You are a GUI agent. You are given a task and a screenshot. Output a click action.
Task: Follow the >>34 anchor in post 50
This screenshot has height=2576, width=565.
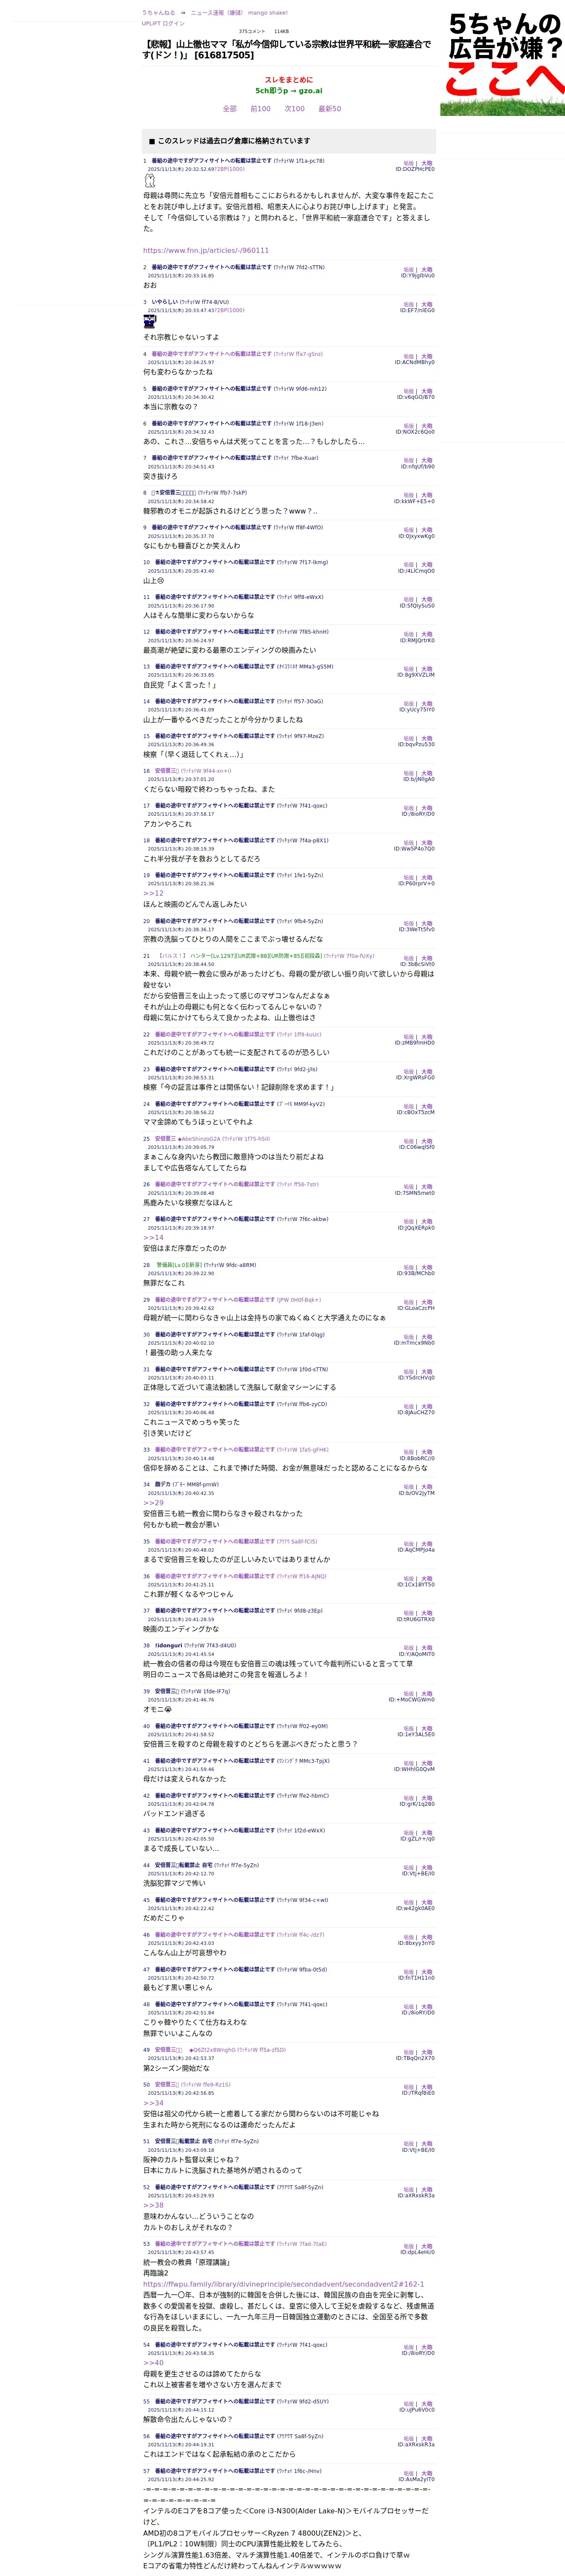[153, 2103]
